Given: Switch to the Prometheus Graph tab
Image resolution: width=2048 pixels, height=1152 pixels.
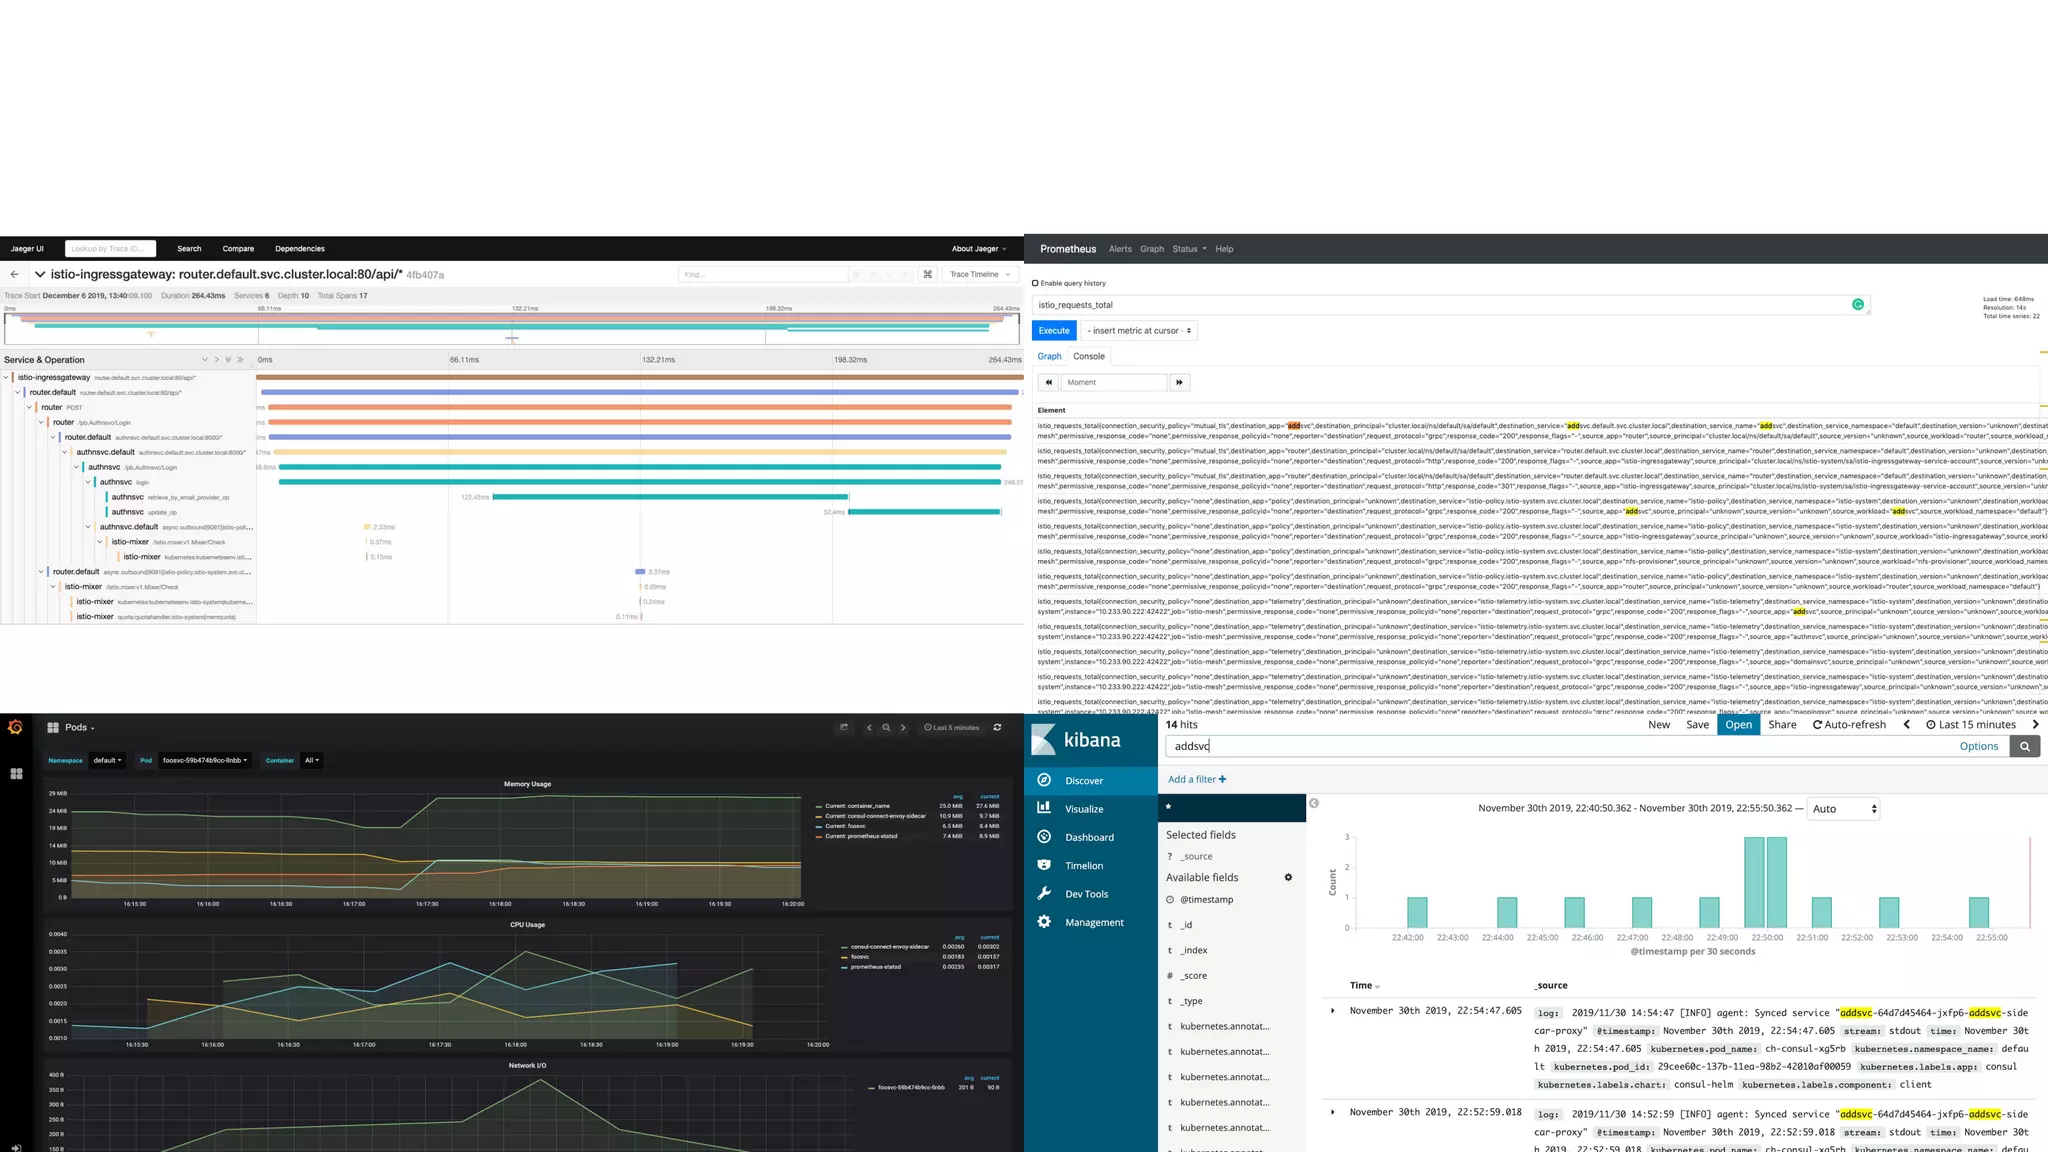Looking at the screenshot, I should (x=1049, y=356).
